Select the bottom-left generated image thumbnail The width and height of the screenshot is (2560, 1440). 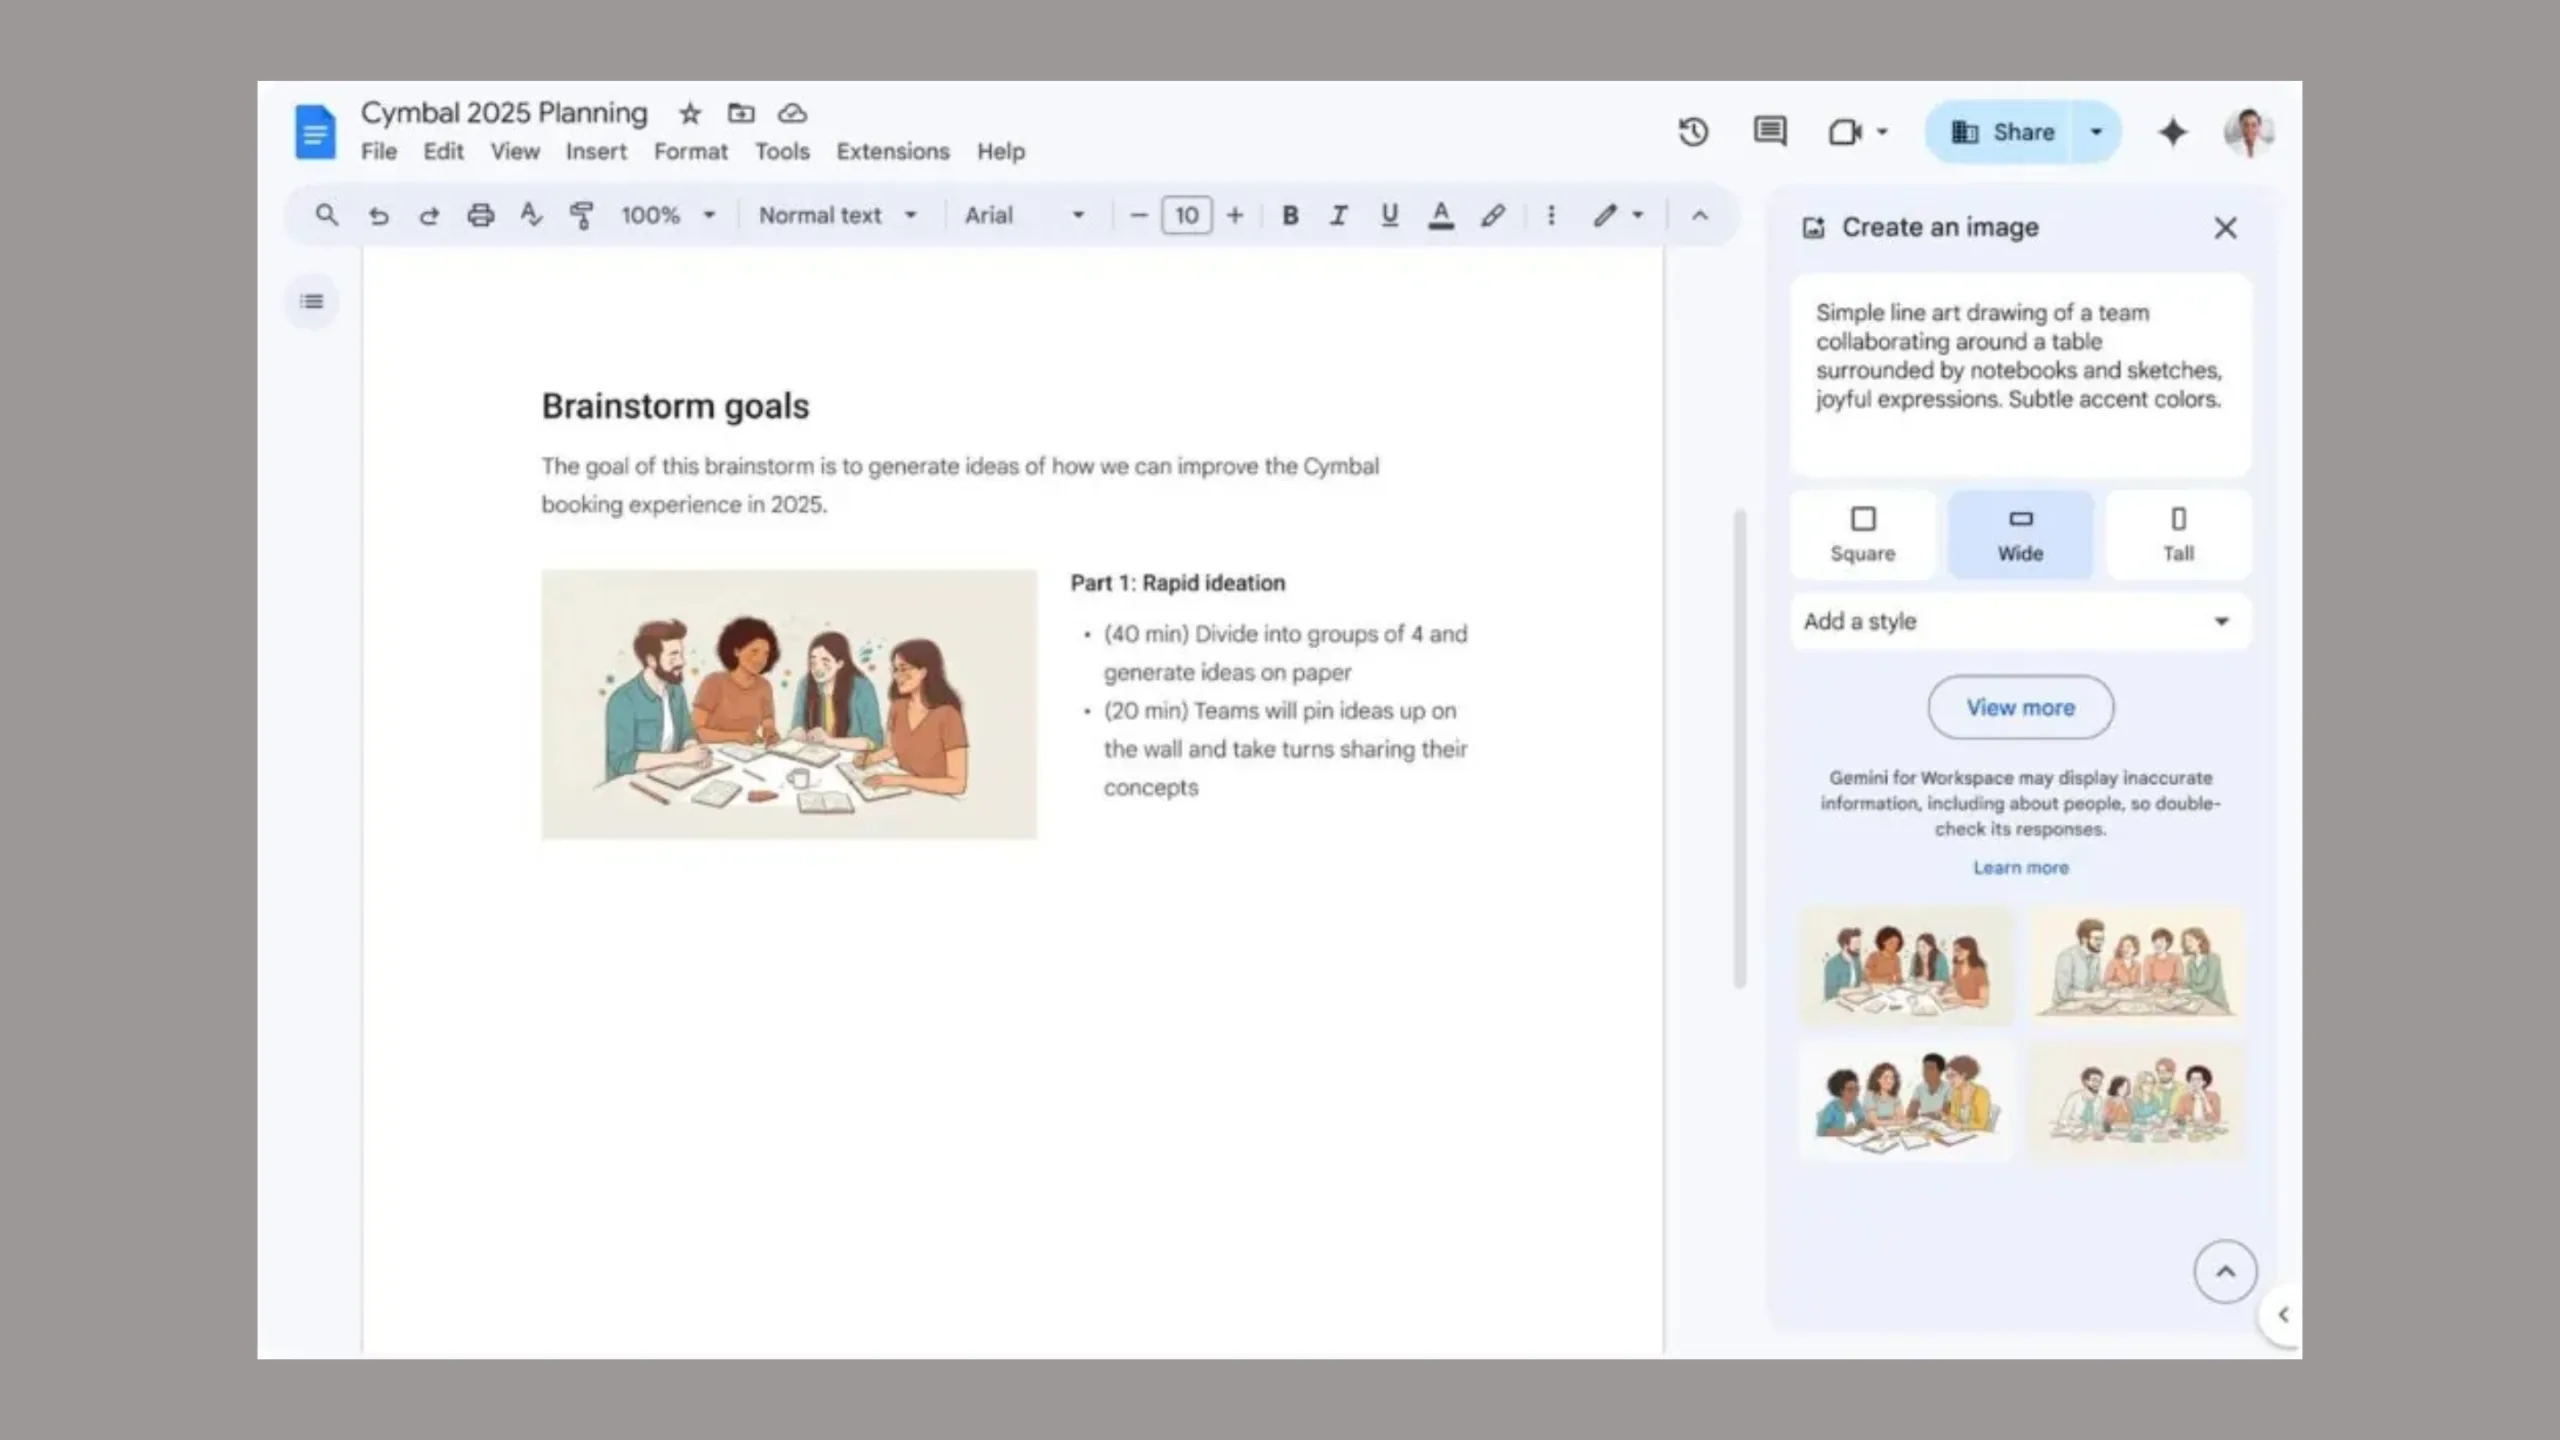(x=1906, y=1102)
